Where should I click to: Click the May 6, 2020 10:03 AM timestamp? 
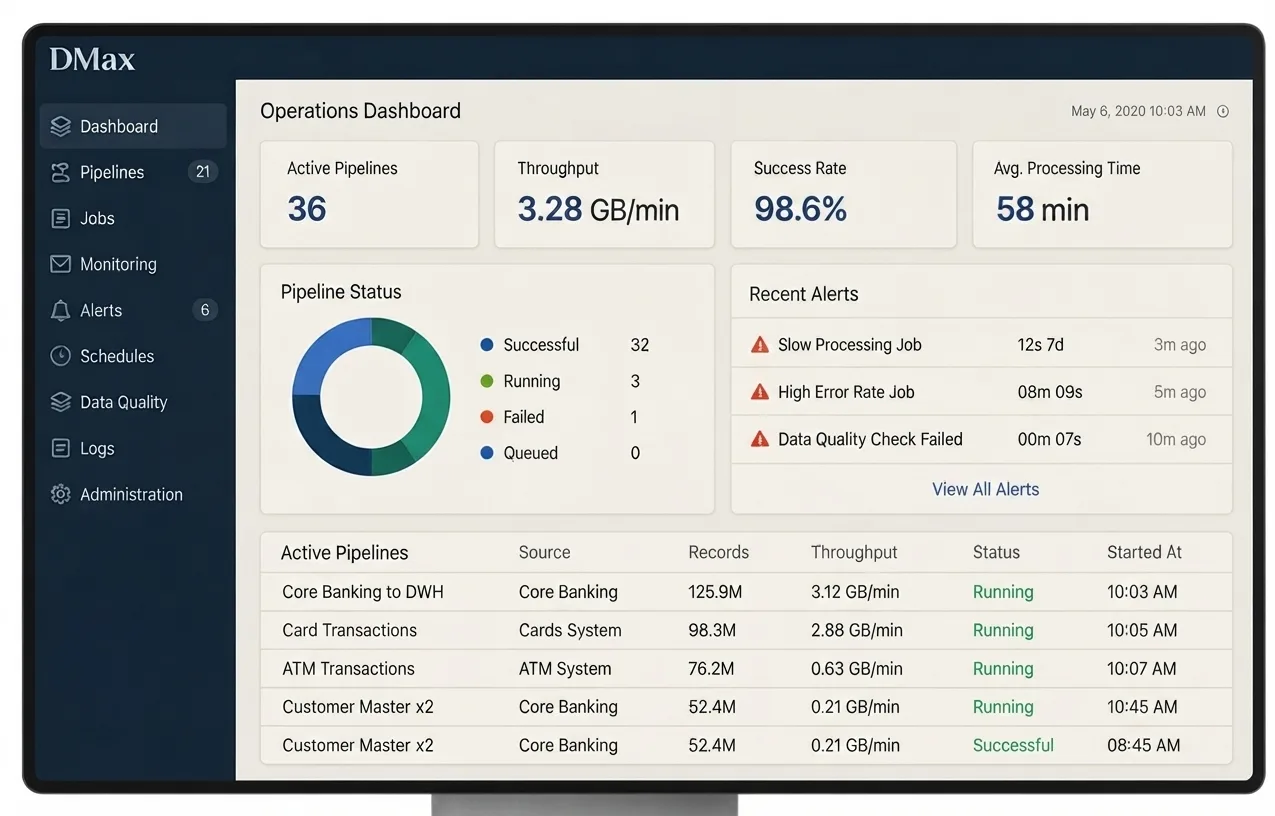coord(1138,111)
